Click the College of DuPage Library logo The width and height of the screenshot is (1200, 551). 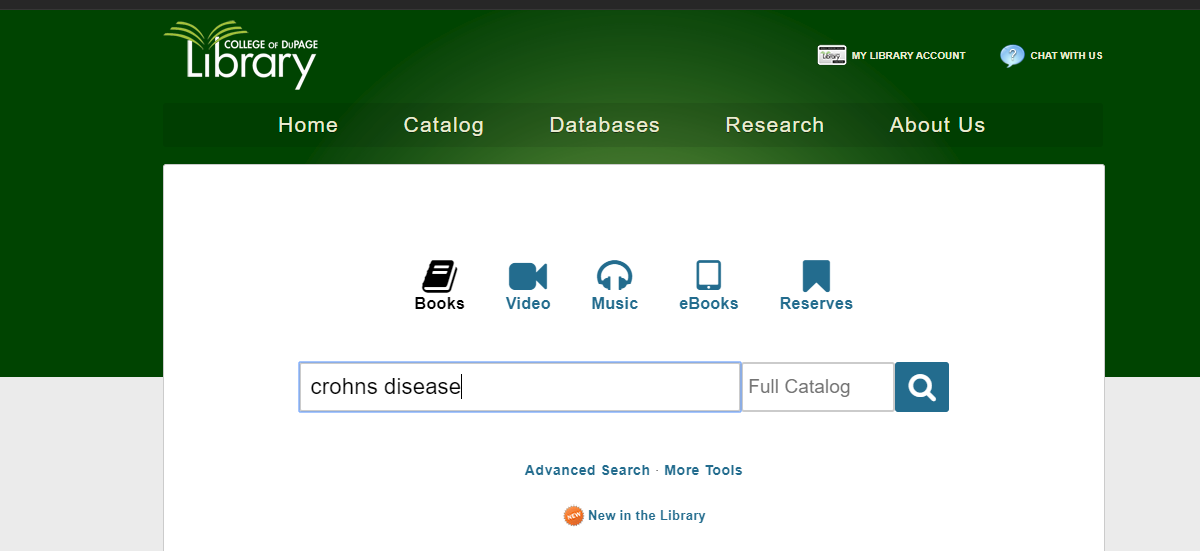(241, 55)
